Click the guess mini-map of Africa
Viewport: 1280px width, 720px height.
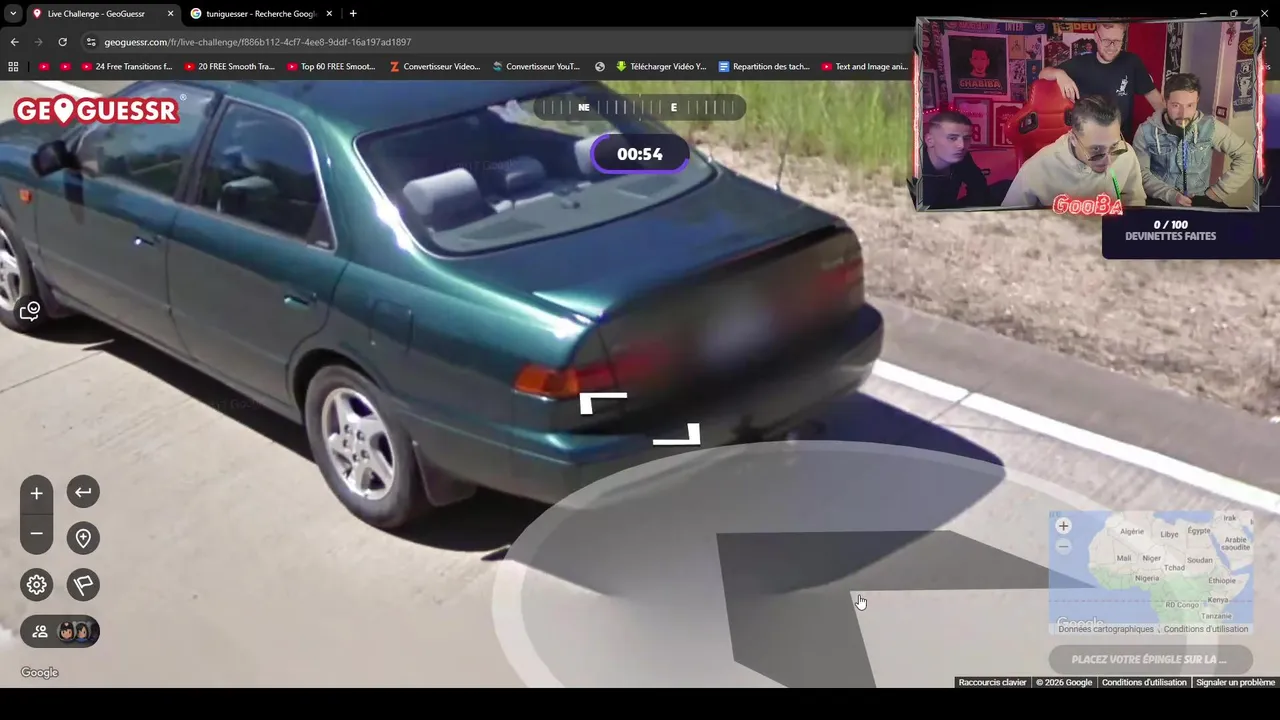1150,573
